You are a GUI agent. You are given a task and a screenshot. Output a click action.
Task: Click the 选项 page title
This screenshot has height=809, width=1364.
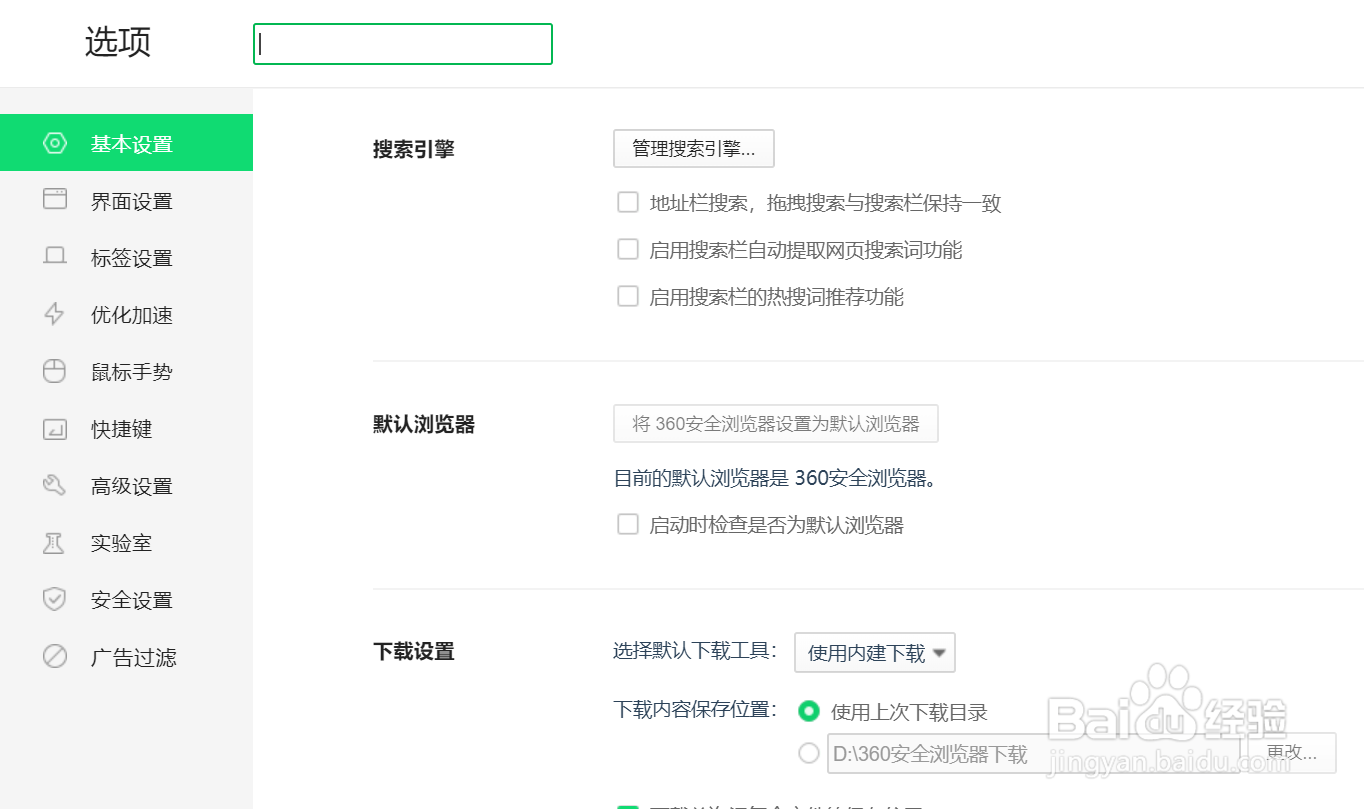[x=118, y=42]
